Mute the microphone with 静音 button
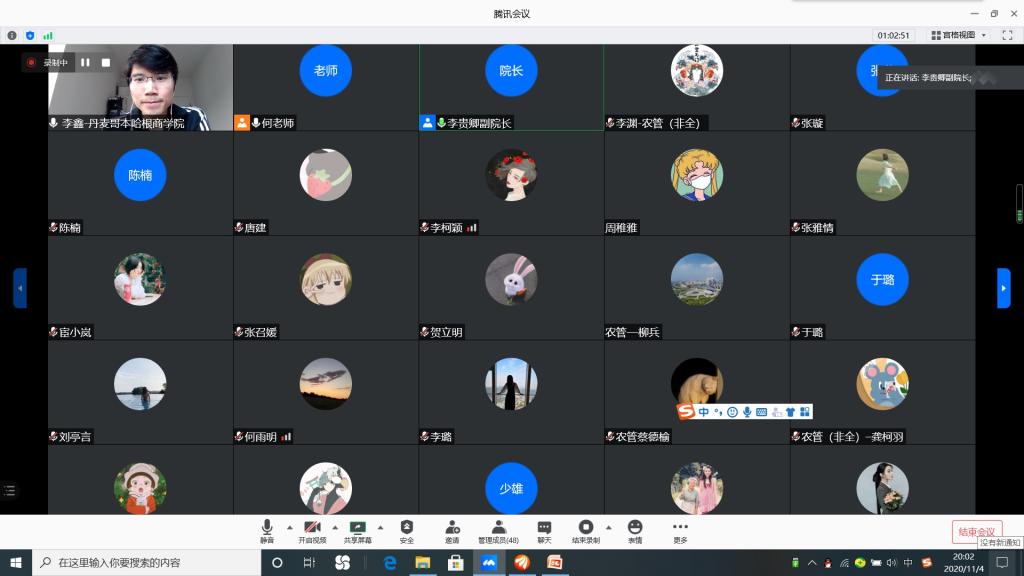1024x576 pixels. tap(267, 530)
